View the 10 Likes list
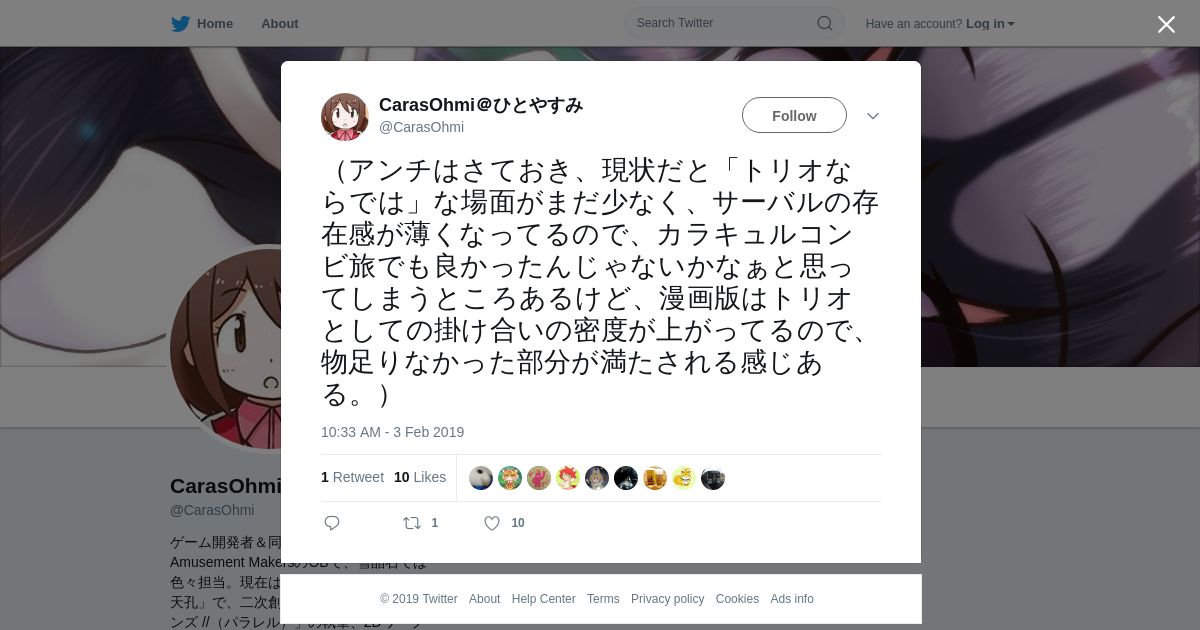The image size is (1200, 630). pyautogui.click(x=420, y=477)
